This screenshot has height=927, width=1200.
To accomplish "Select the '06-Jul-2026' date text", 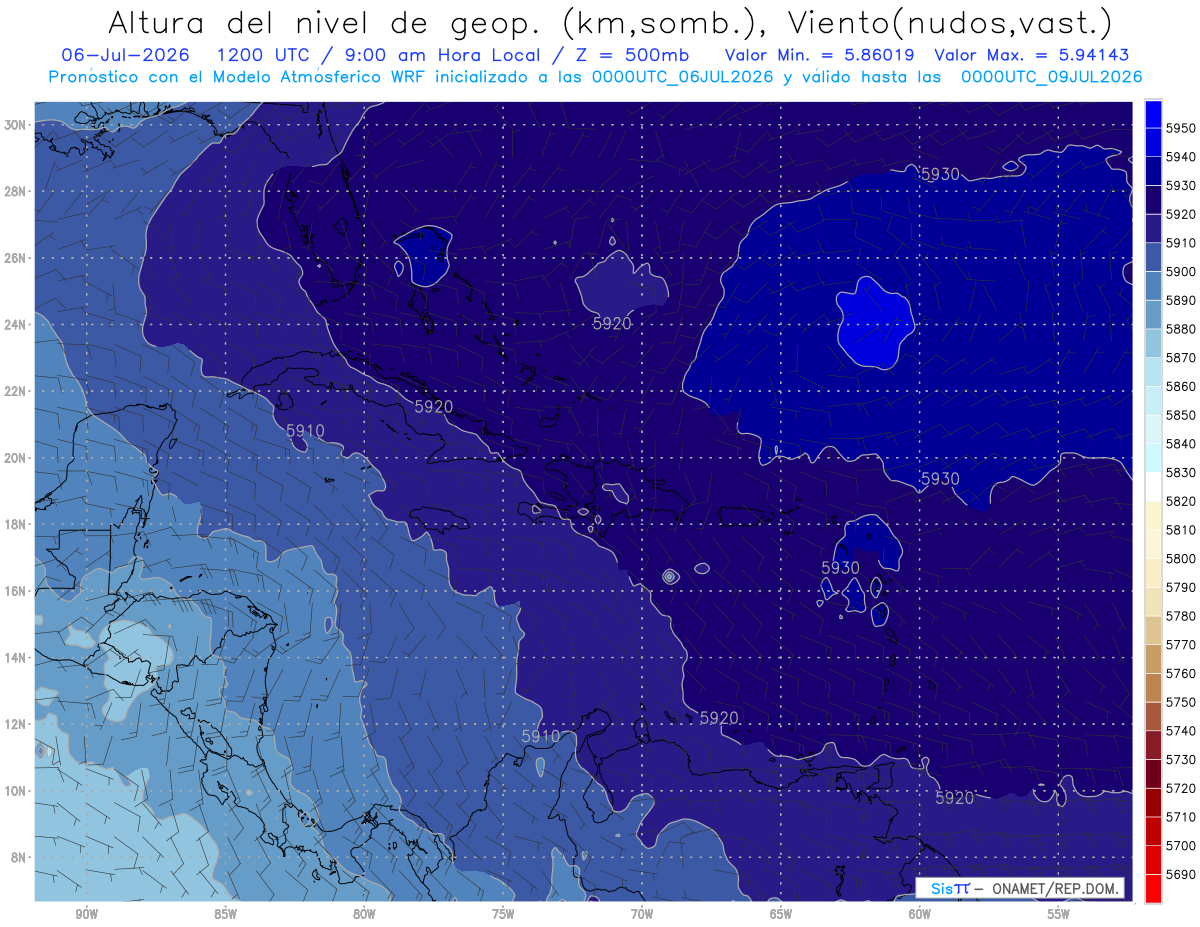I will (x=127, y=55).
